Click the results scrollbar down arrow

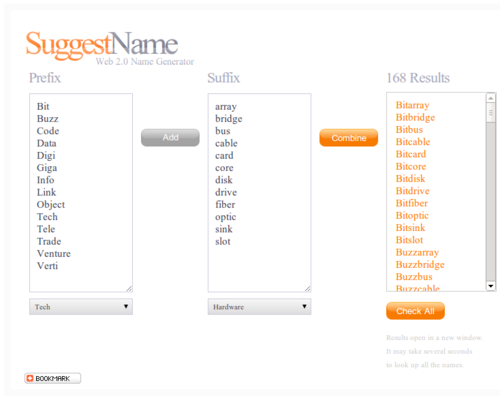coord(491,286)
